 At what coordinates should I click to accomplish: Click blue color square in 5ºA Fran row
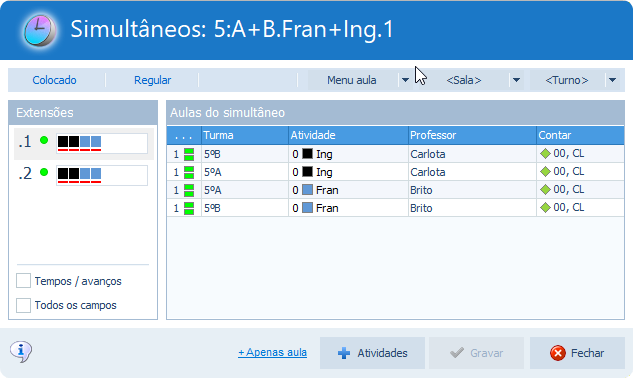point(308,189)
